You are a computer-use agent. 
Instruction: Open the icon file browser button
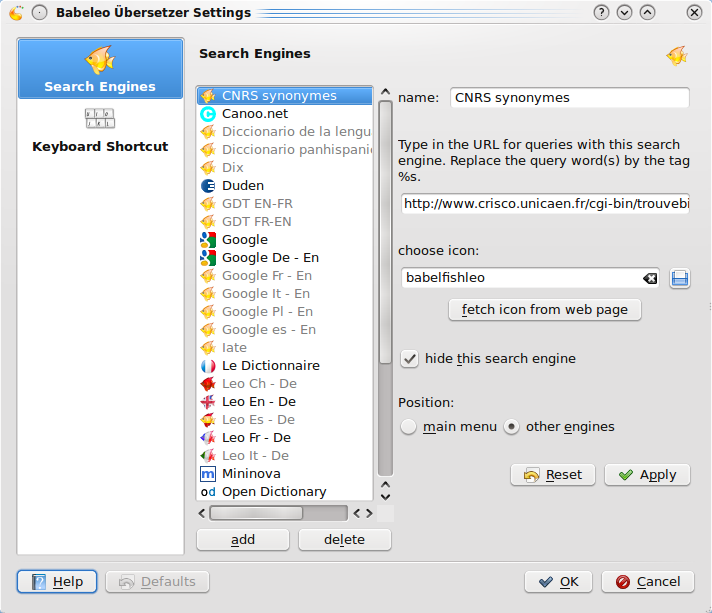[x=679, y=278]
